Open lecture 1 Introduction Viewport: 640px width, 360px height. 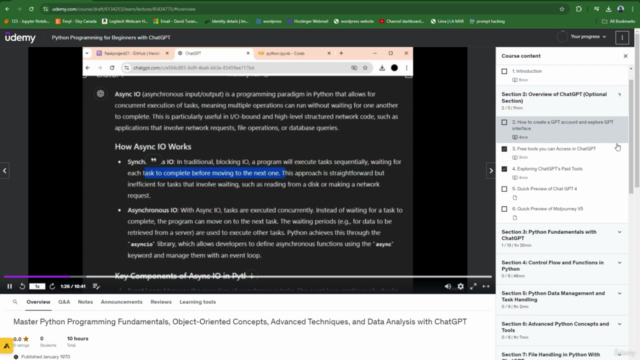click(x=527, y=71)
